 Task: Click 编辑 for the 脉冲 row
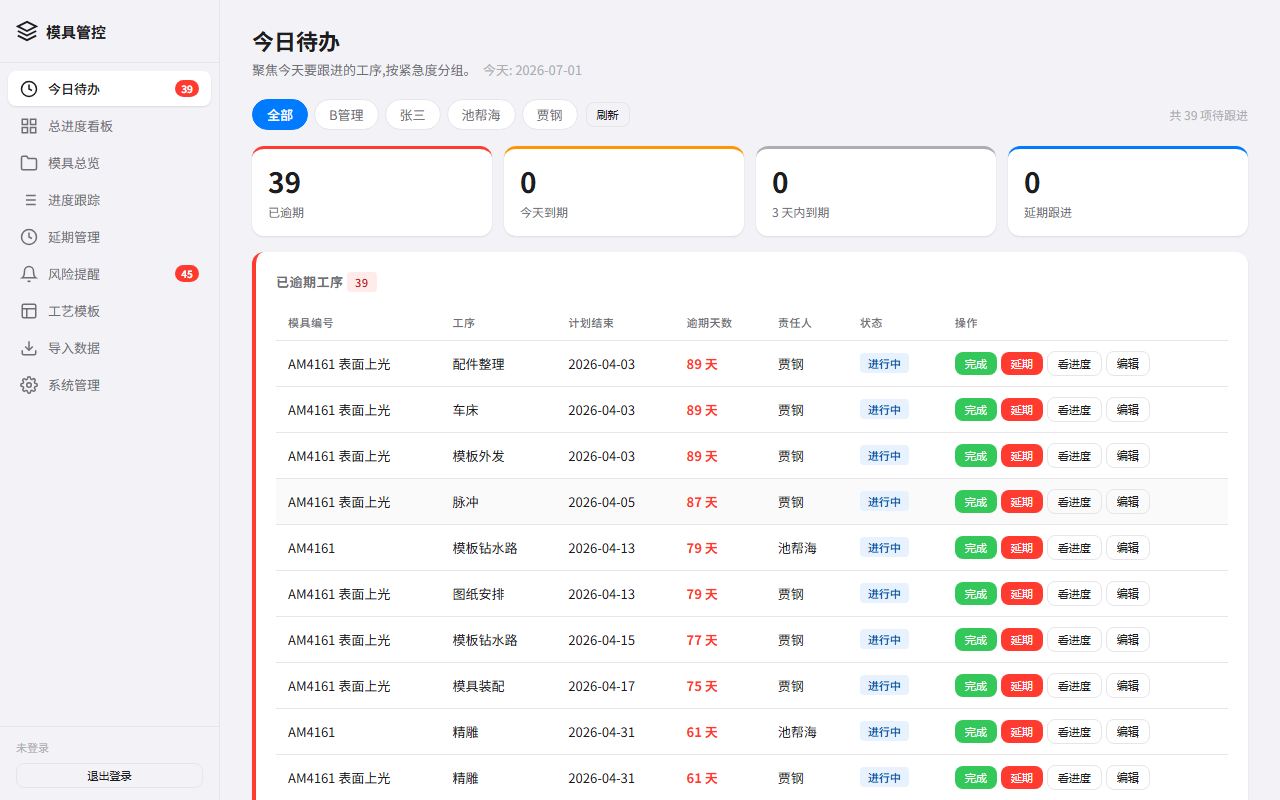1128,502
